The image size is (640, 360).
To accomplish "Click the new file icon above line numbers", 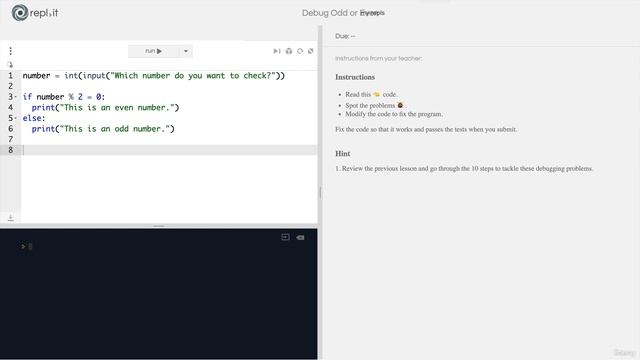I will coord(10,64).
